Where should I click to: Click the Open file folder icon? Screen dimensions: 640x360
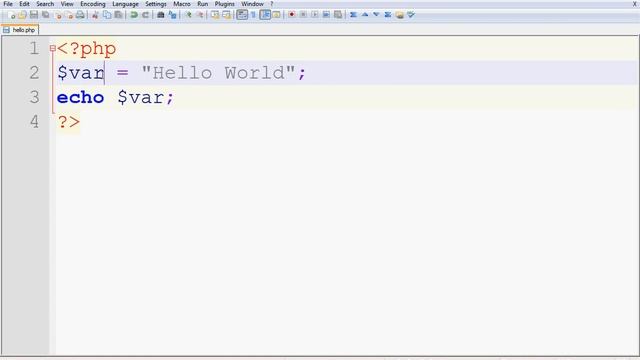22,15
